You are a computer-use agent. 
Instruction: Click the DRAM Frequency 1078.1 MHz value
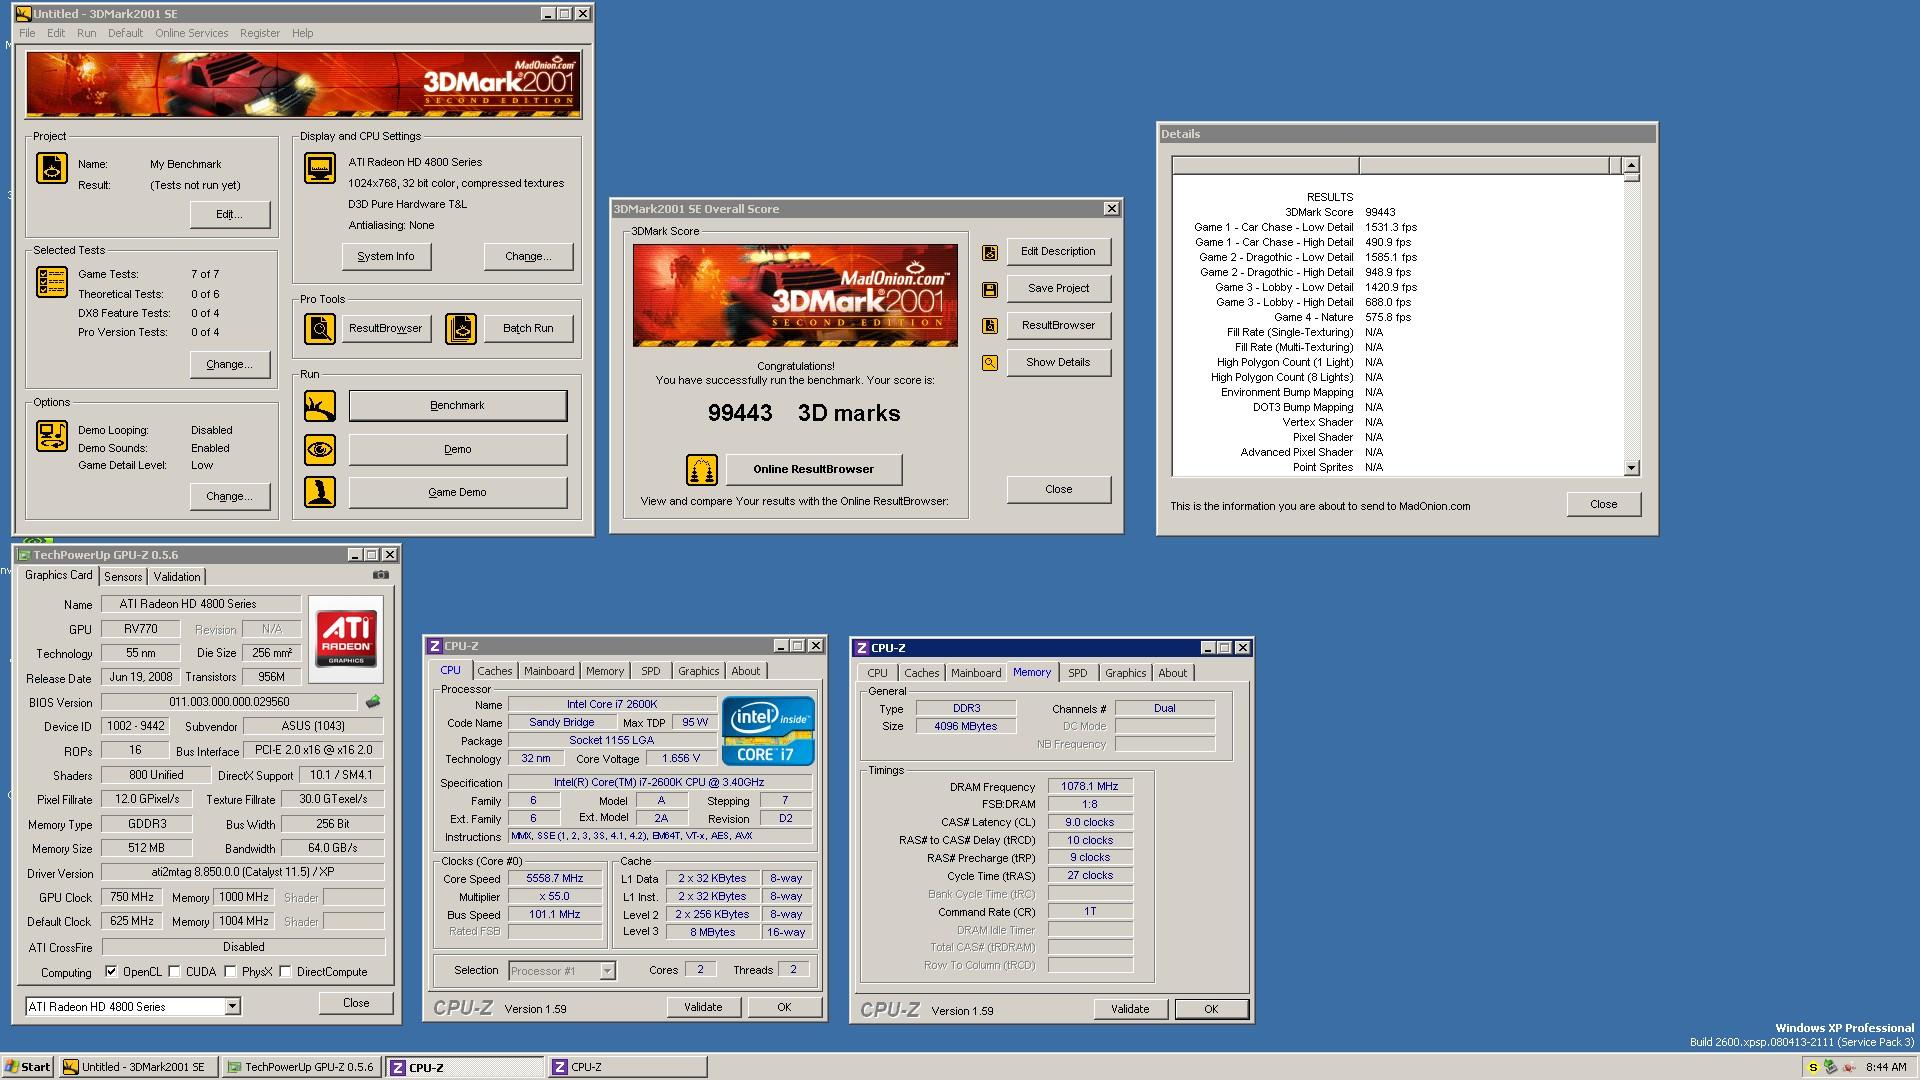tap(1090, 786)
